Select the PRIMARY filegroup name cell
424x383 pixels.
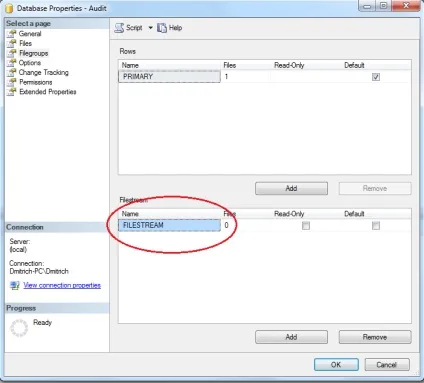point(169,76)
